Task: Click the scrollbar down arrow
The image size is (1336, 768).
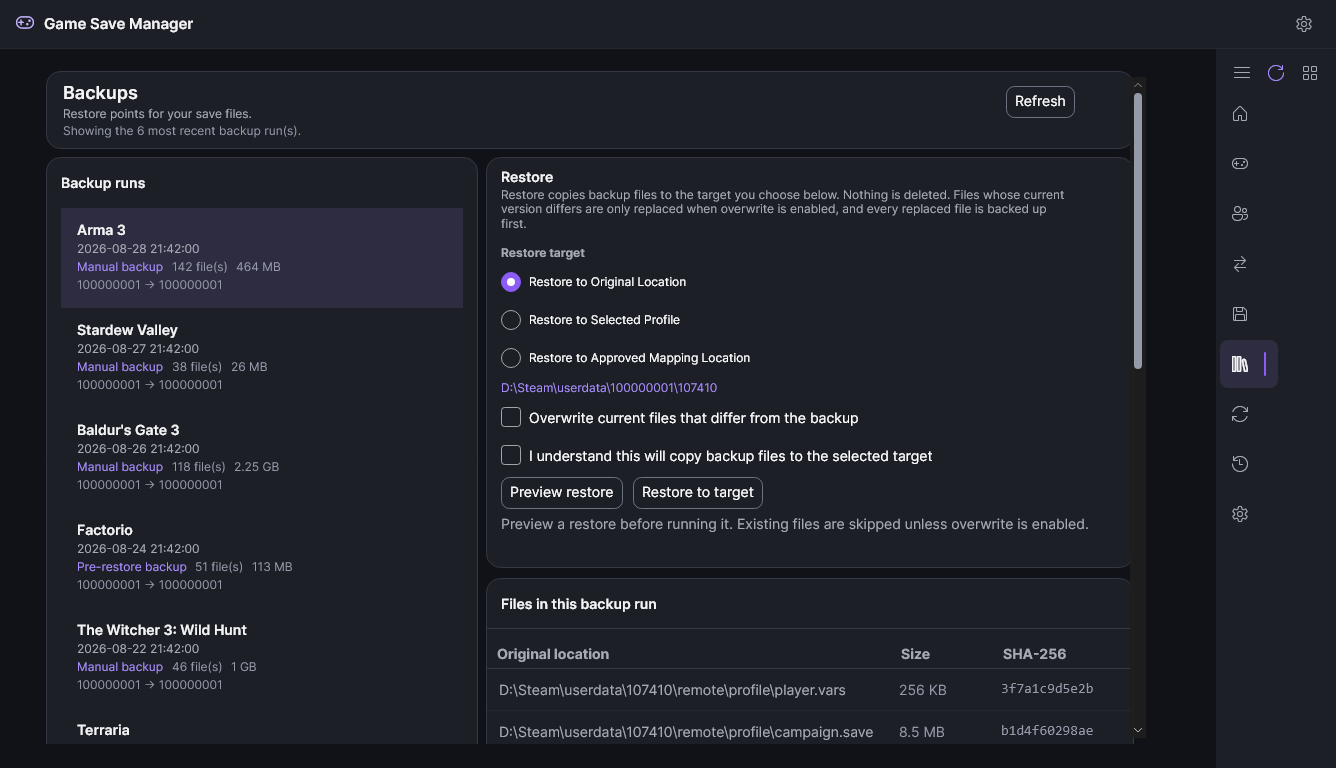Action: pos(1138,731)
